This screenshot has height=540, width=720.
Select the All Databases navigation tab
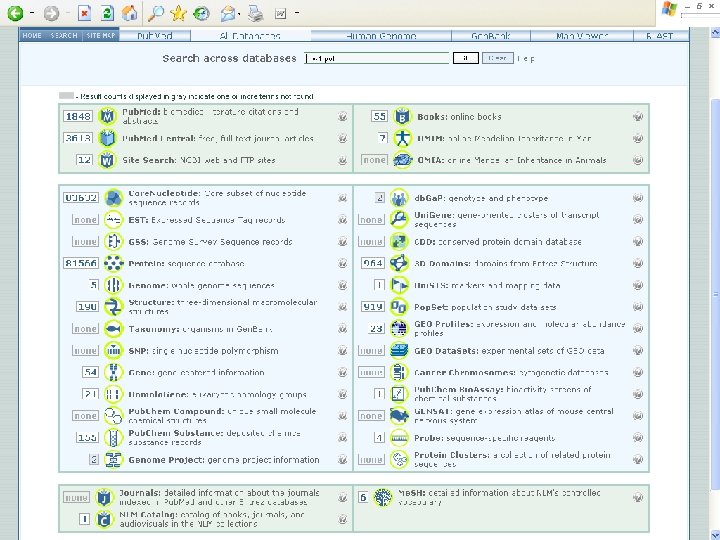(x=250, y=35)
